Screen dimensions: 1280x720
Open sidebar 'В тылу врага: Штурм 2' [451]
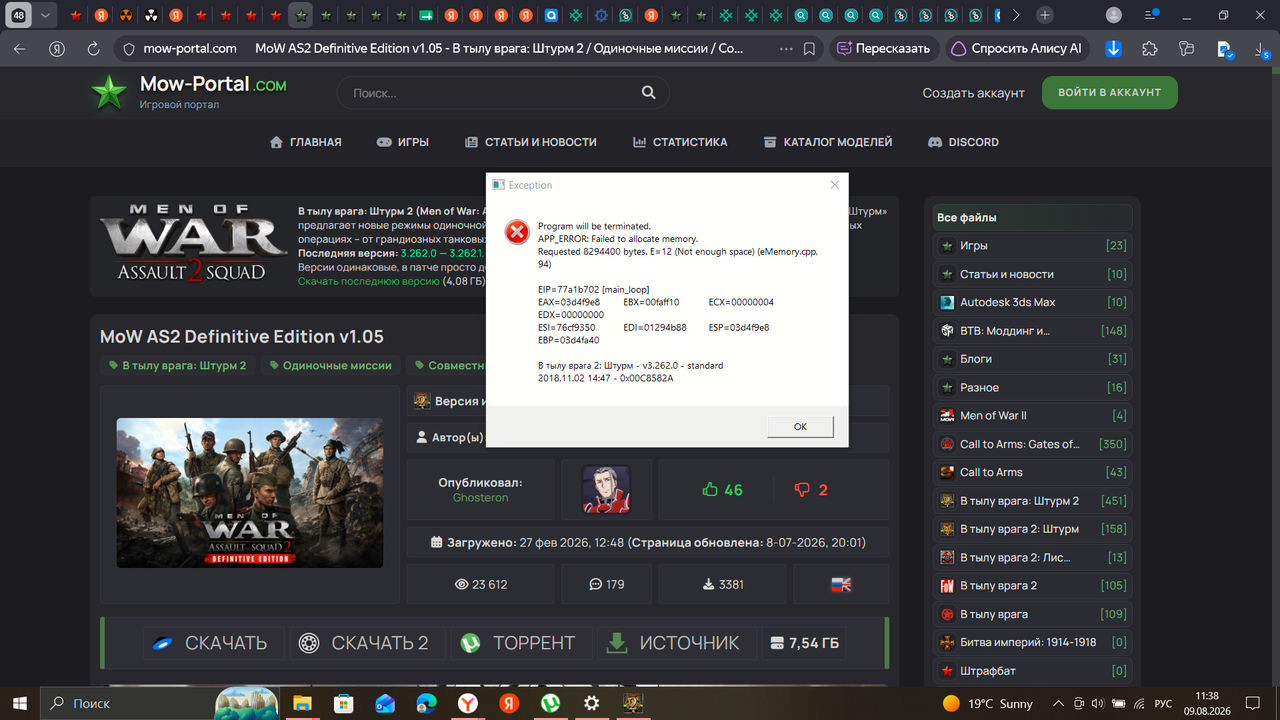[x=1032, y=501]
